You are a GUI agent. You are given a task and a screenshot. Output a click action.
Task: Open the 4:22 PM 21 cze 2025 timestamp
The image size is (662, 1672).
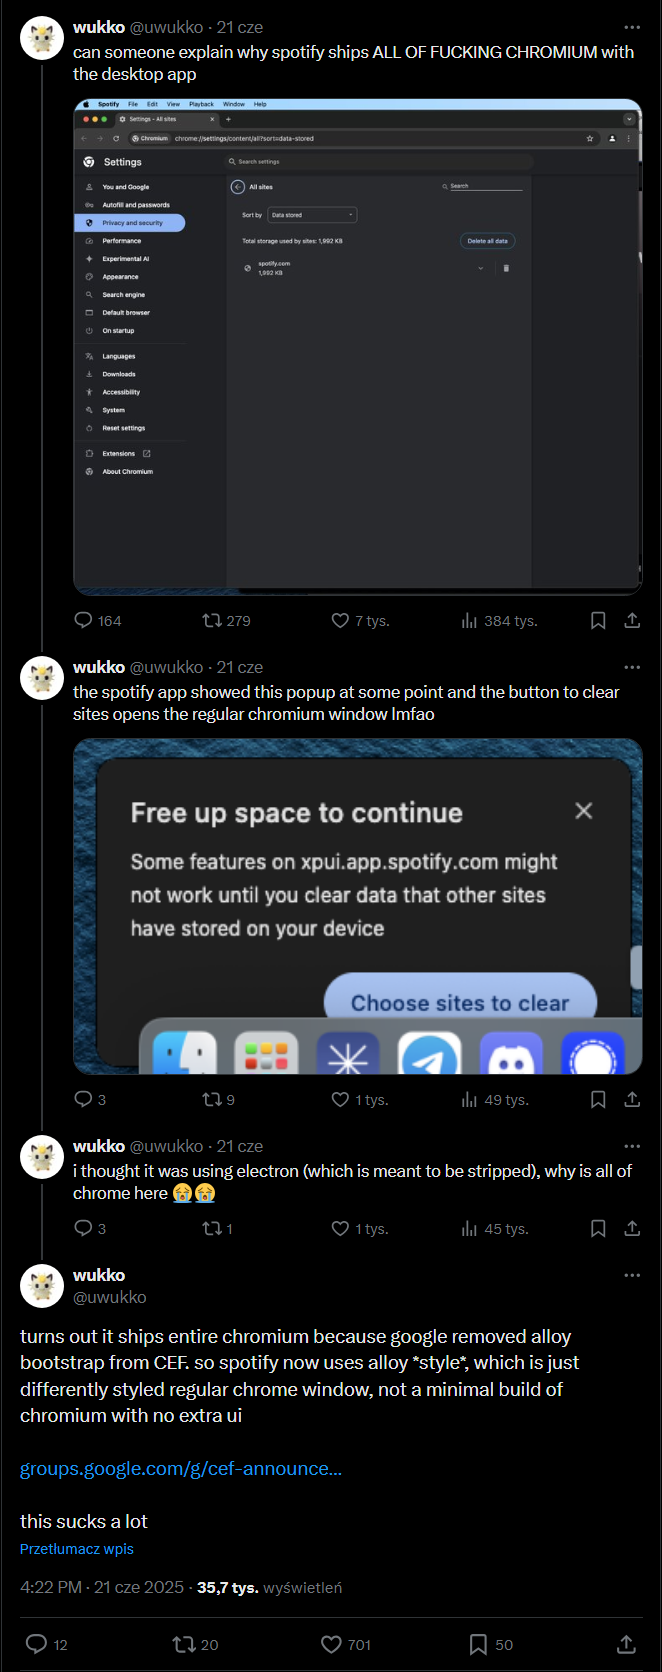102,1587
